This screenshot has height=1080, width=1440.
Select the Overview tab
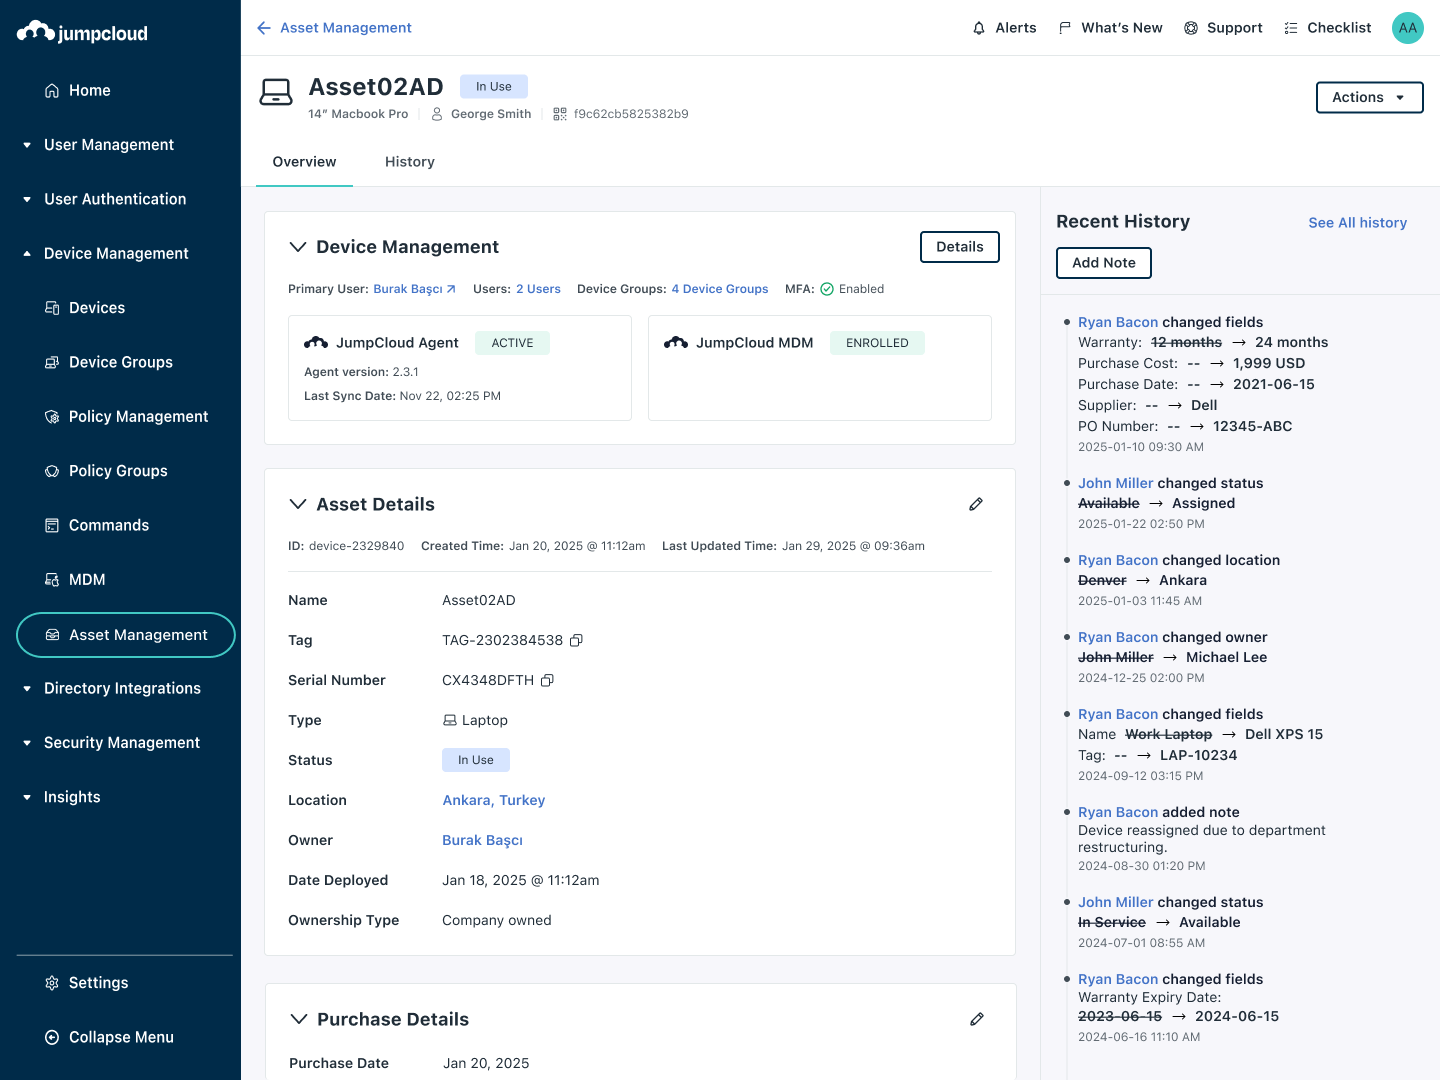(304, 161)
